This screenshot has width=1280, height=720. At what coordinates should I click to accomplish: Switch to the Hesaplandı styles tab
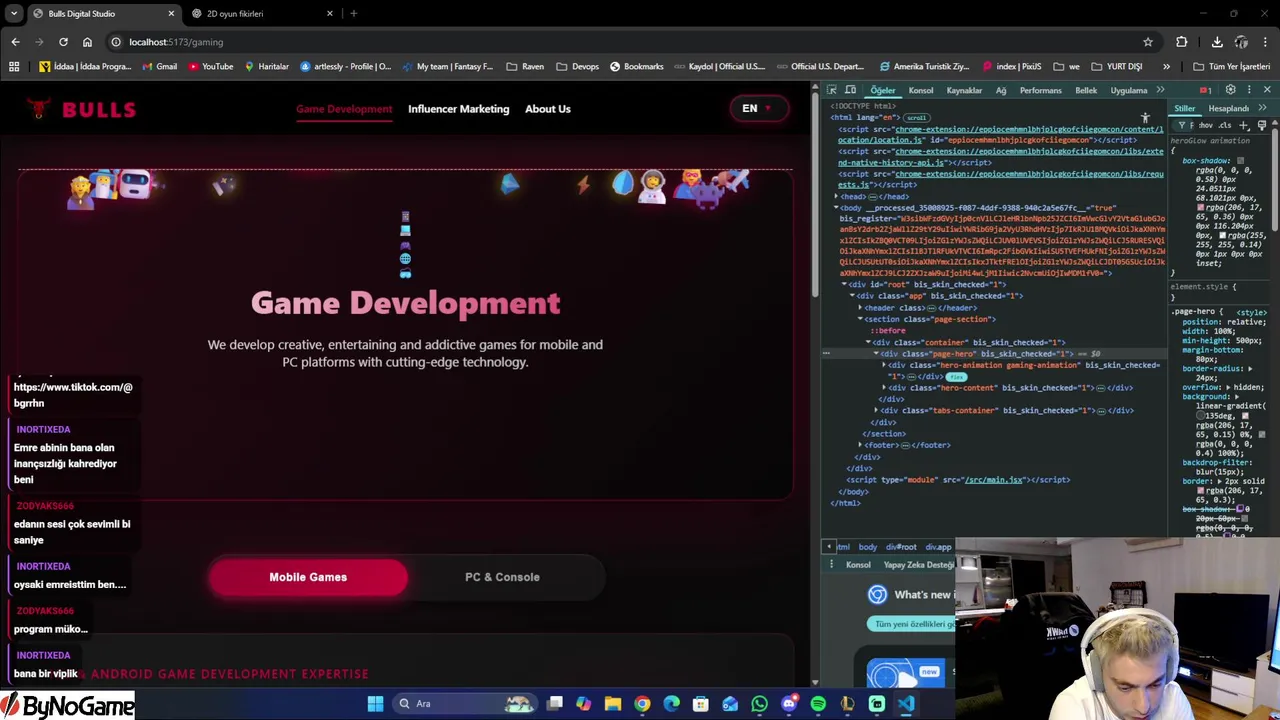[1228, 108]
